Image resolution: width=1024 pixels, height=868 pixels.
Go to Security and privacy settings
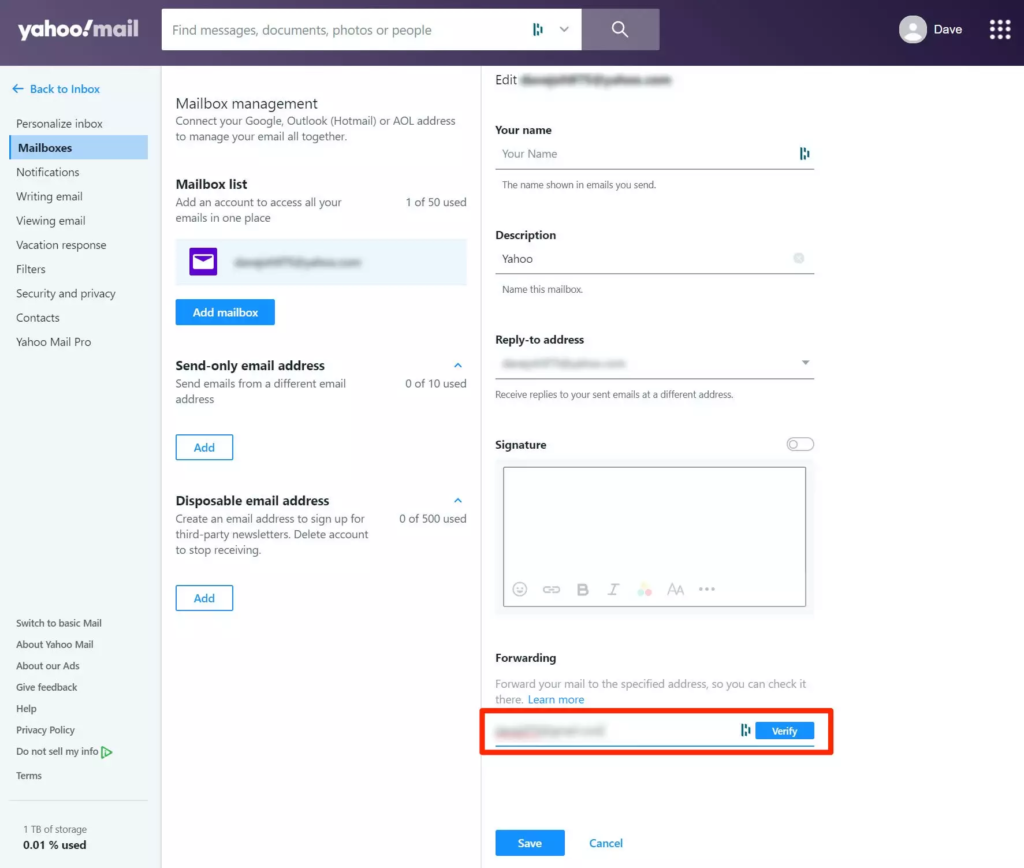pos(66,294)
